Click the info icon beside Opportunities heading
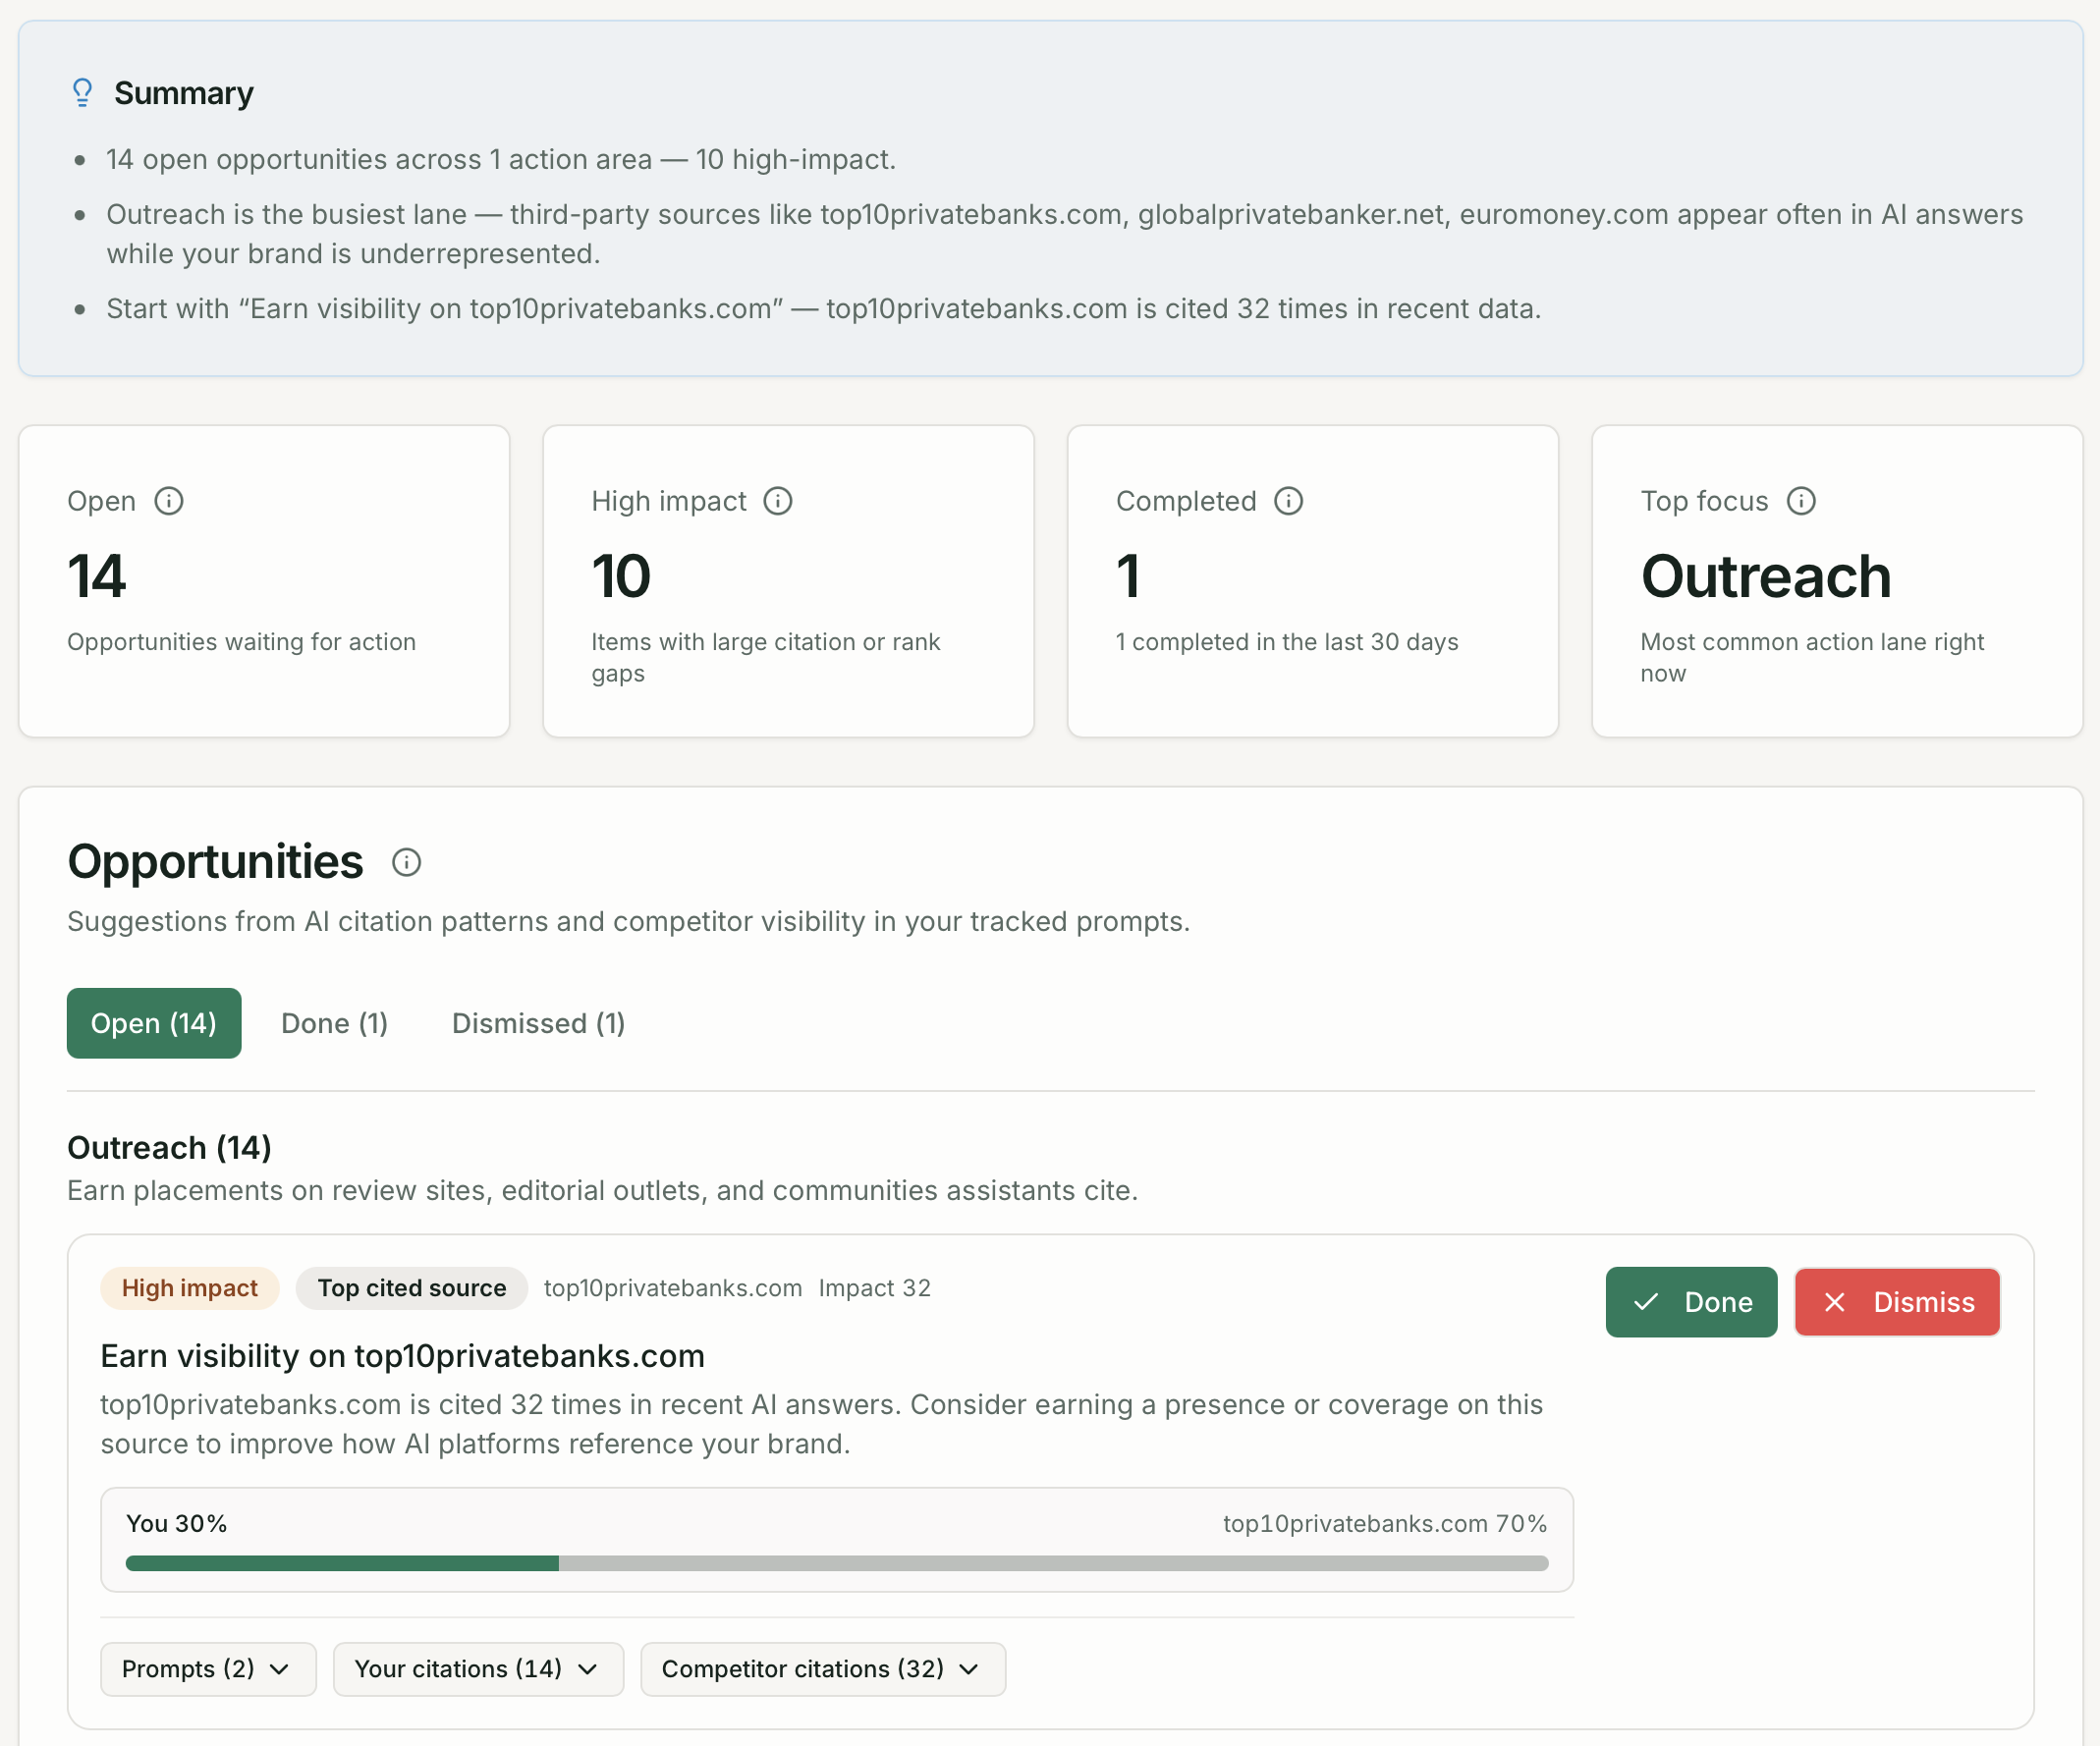The image size is (2100, 1746). 406,862
